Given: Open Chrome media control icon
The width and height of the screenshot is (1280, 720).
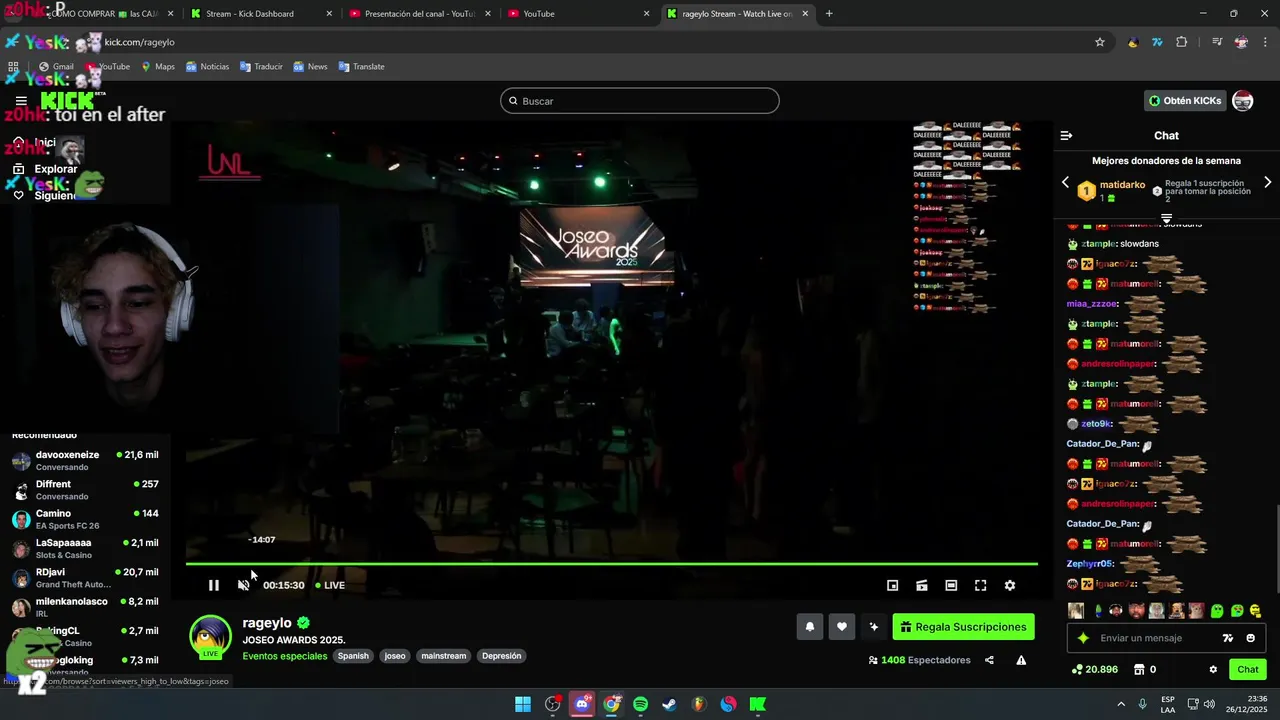Looking at the screenshot, I should [x=1217, y=42].
